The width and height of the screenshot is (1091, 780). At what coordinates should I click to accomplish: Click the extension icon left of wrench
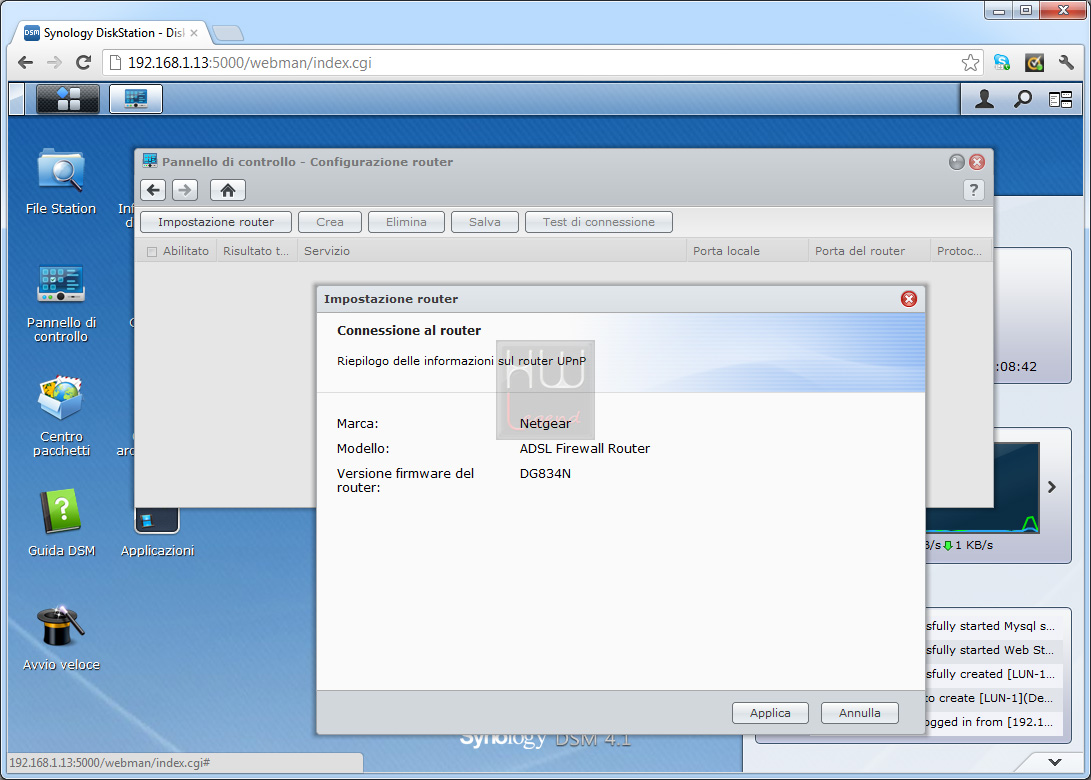[1035, 63]
